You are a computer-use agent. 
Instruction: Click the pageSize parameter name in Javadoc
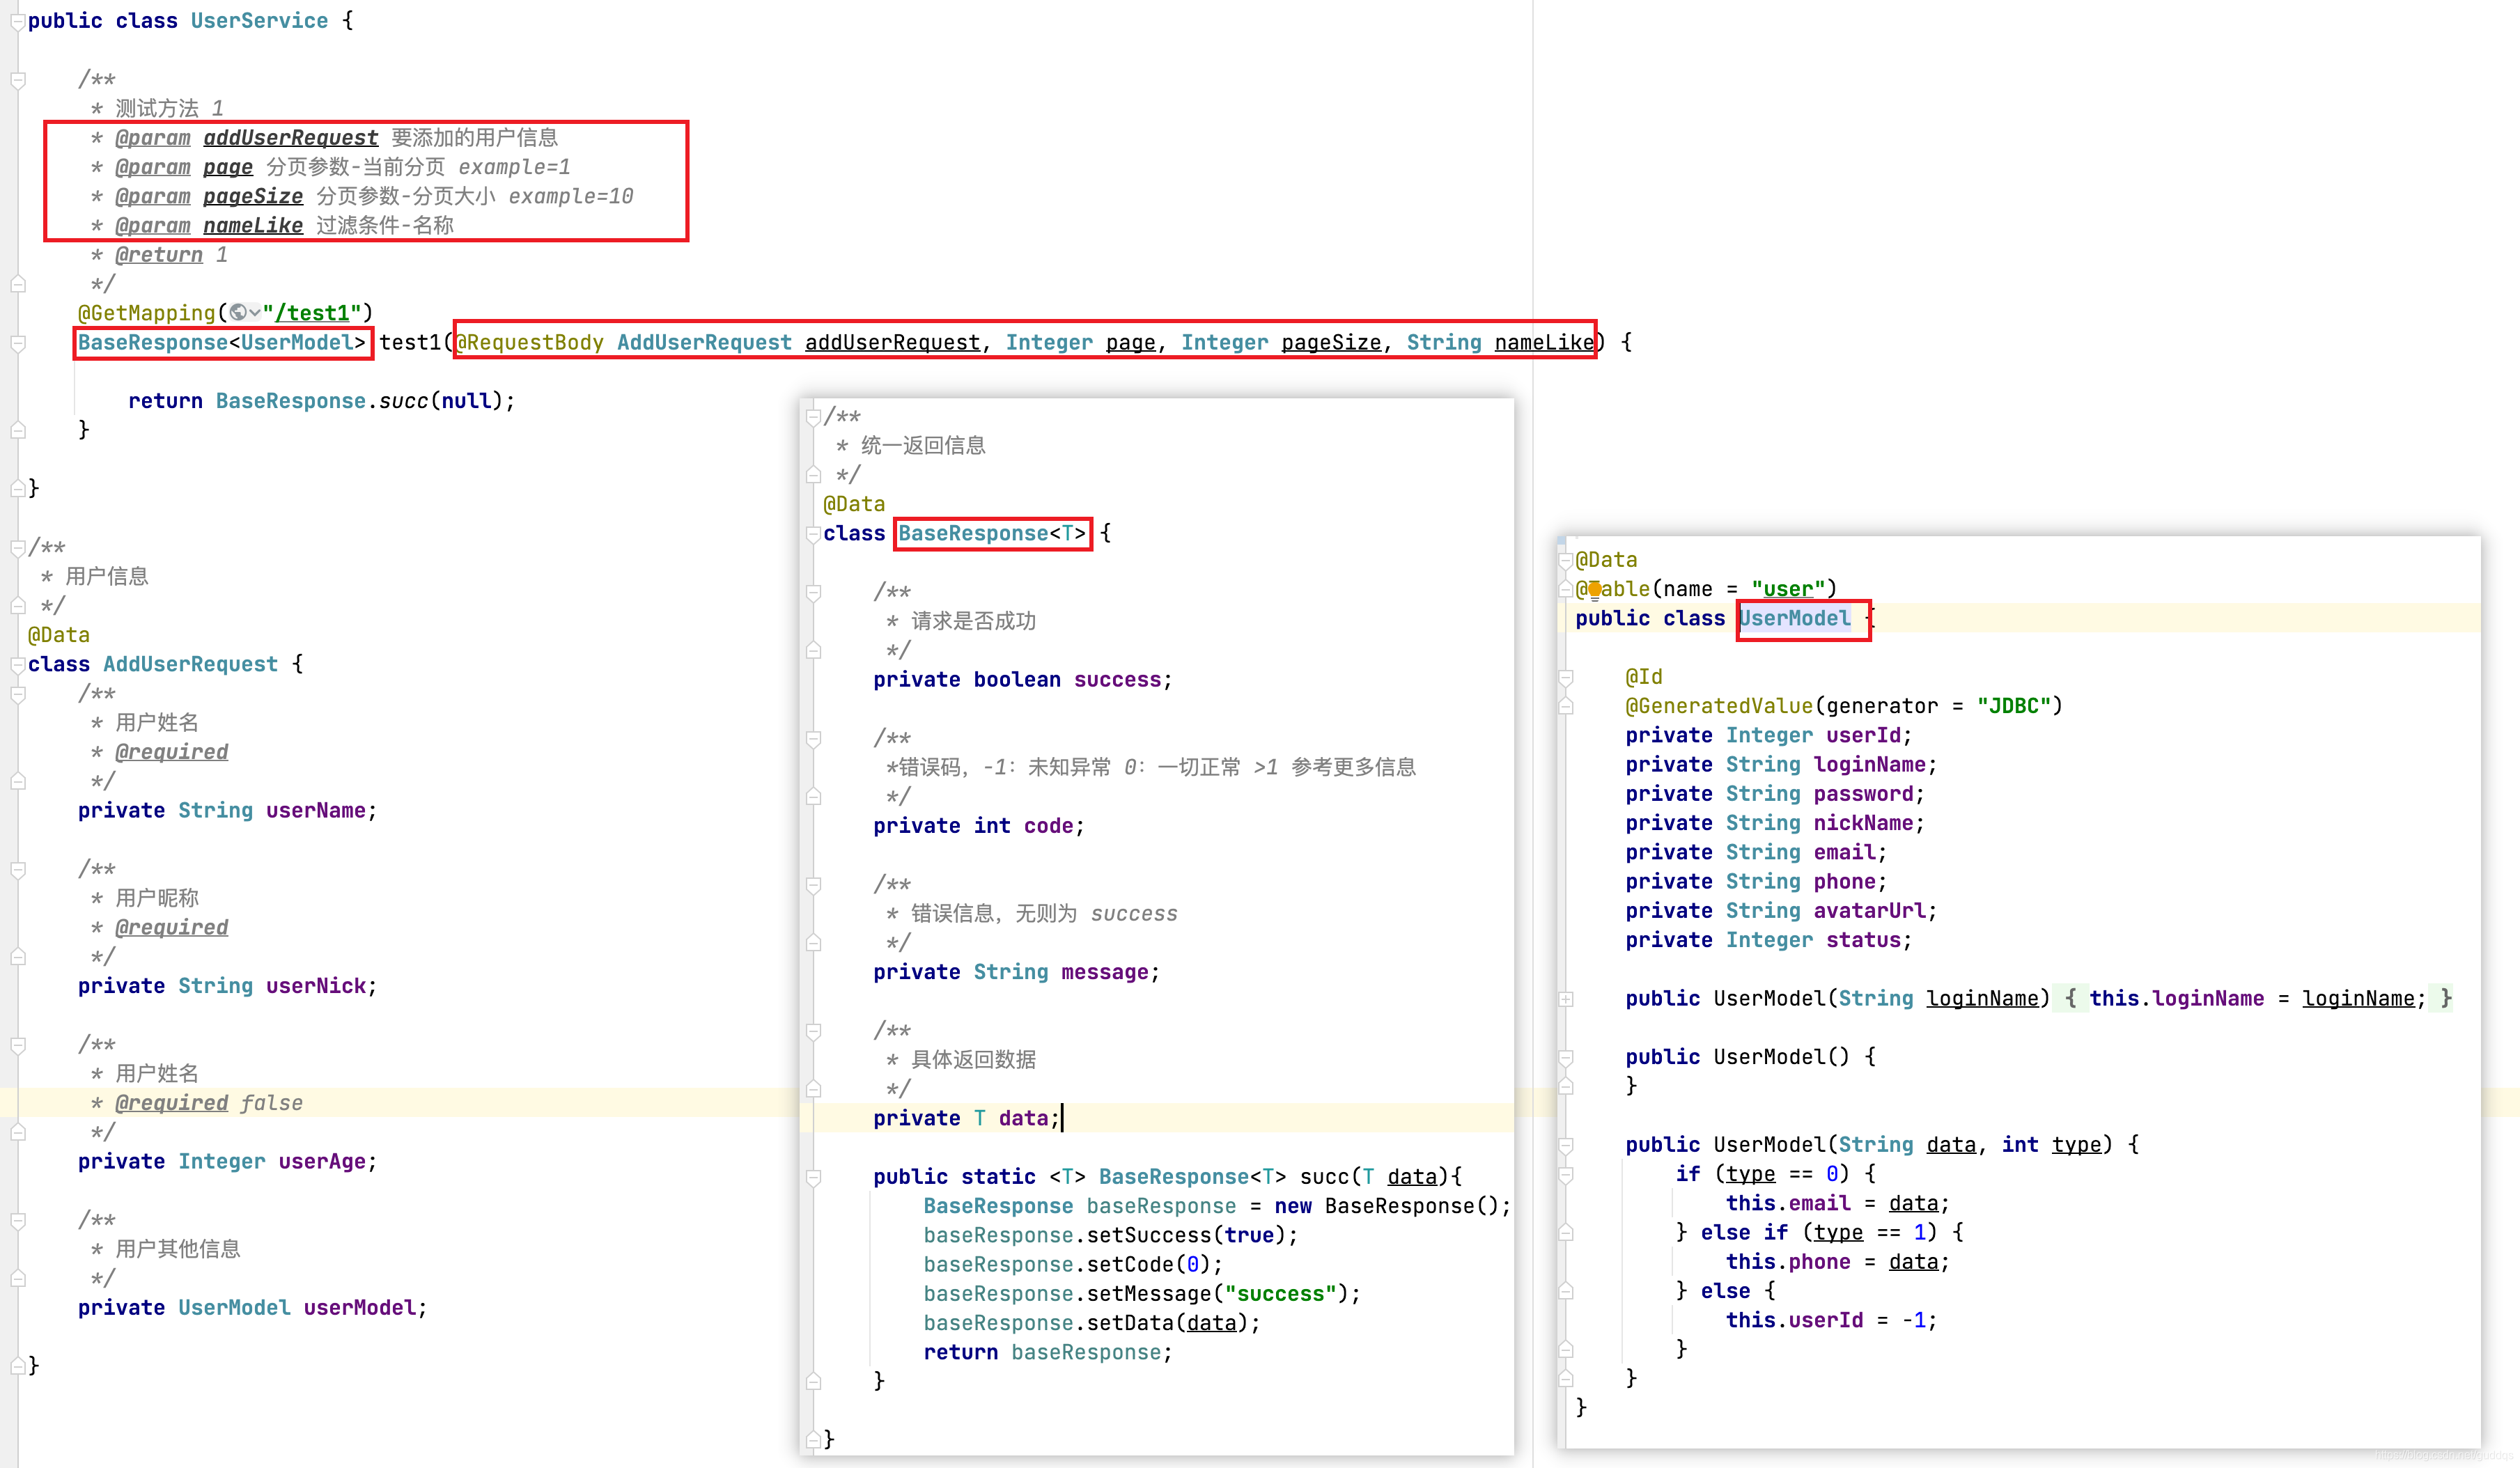[253, 196]
